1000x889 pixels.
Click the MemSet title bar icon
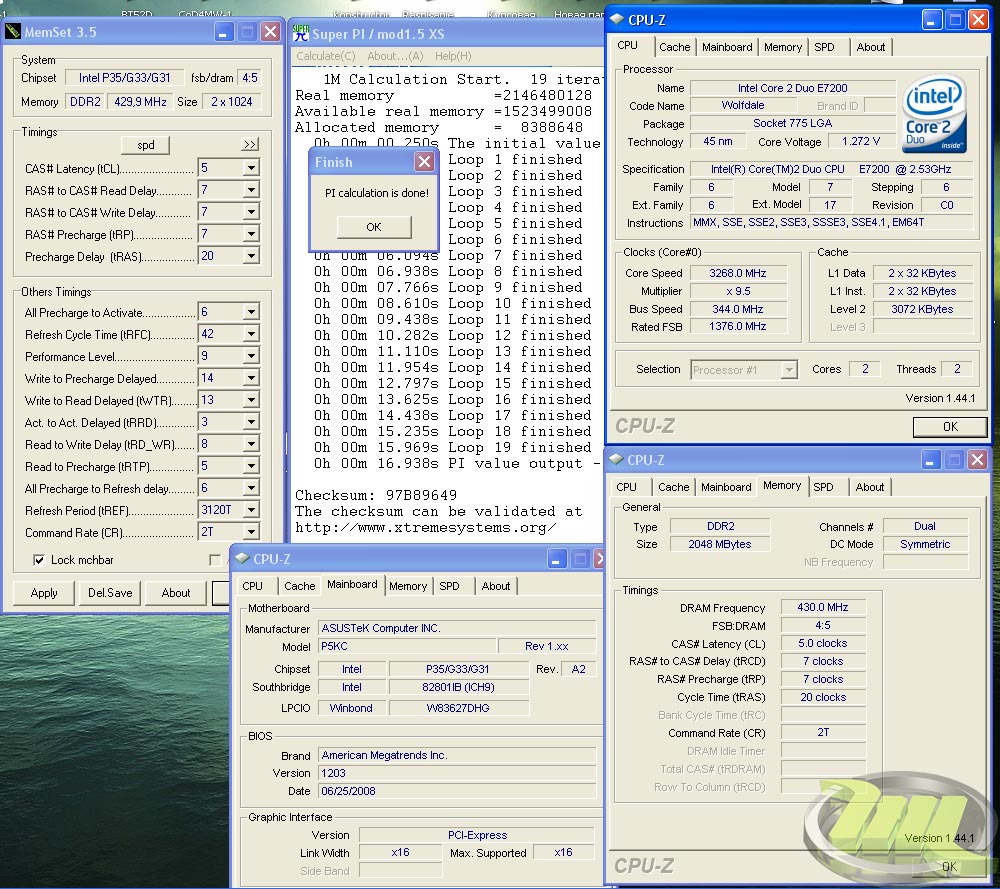(x=13, y=31)
